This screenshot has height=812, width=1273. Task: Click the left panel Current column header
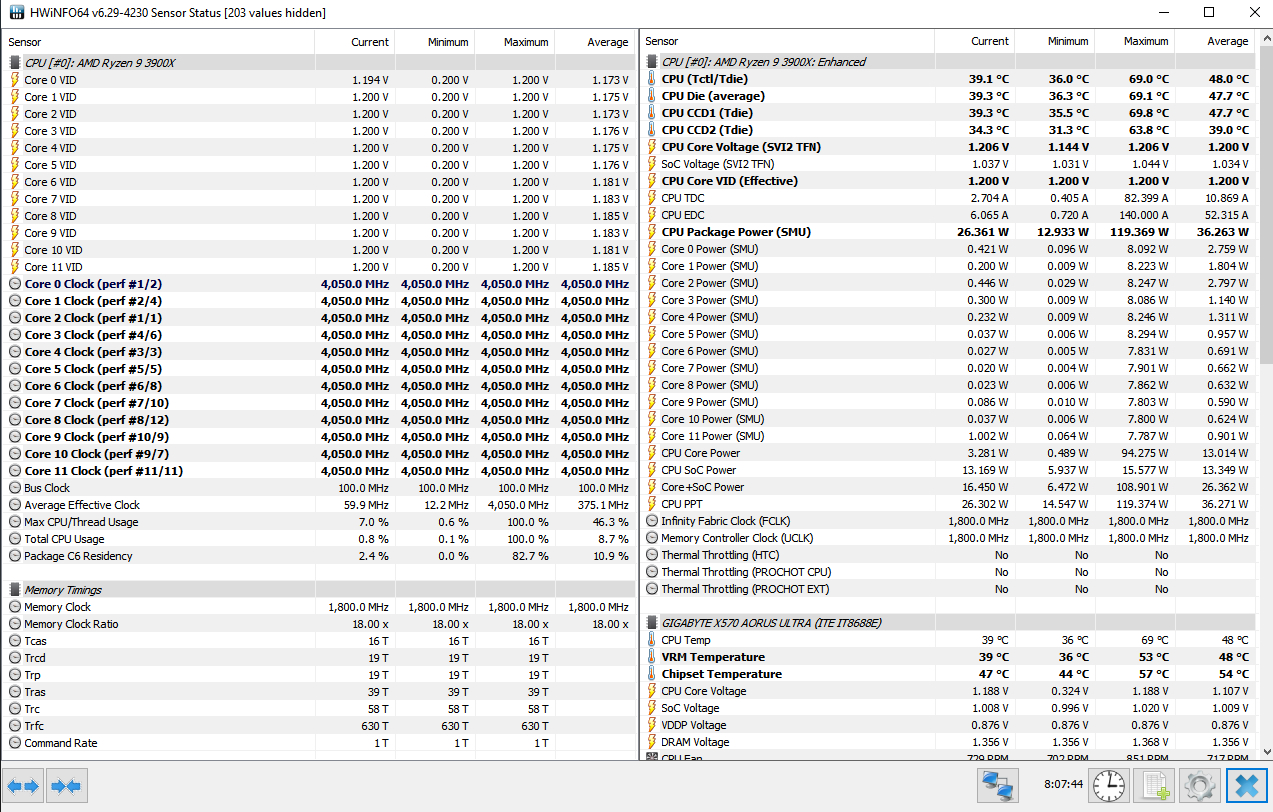[355, 42]
